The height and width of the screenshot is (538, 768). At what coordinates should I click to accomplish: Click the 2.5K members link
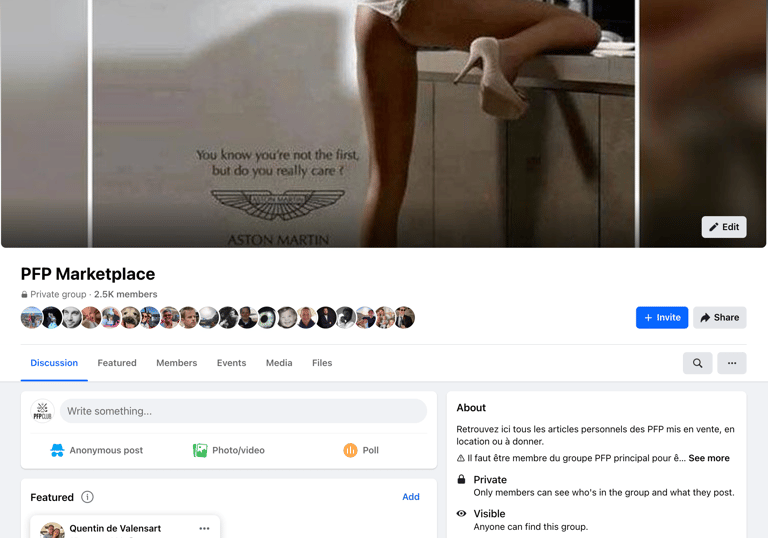[x=125, y=294]
